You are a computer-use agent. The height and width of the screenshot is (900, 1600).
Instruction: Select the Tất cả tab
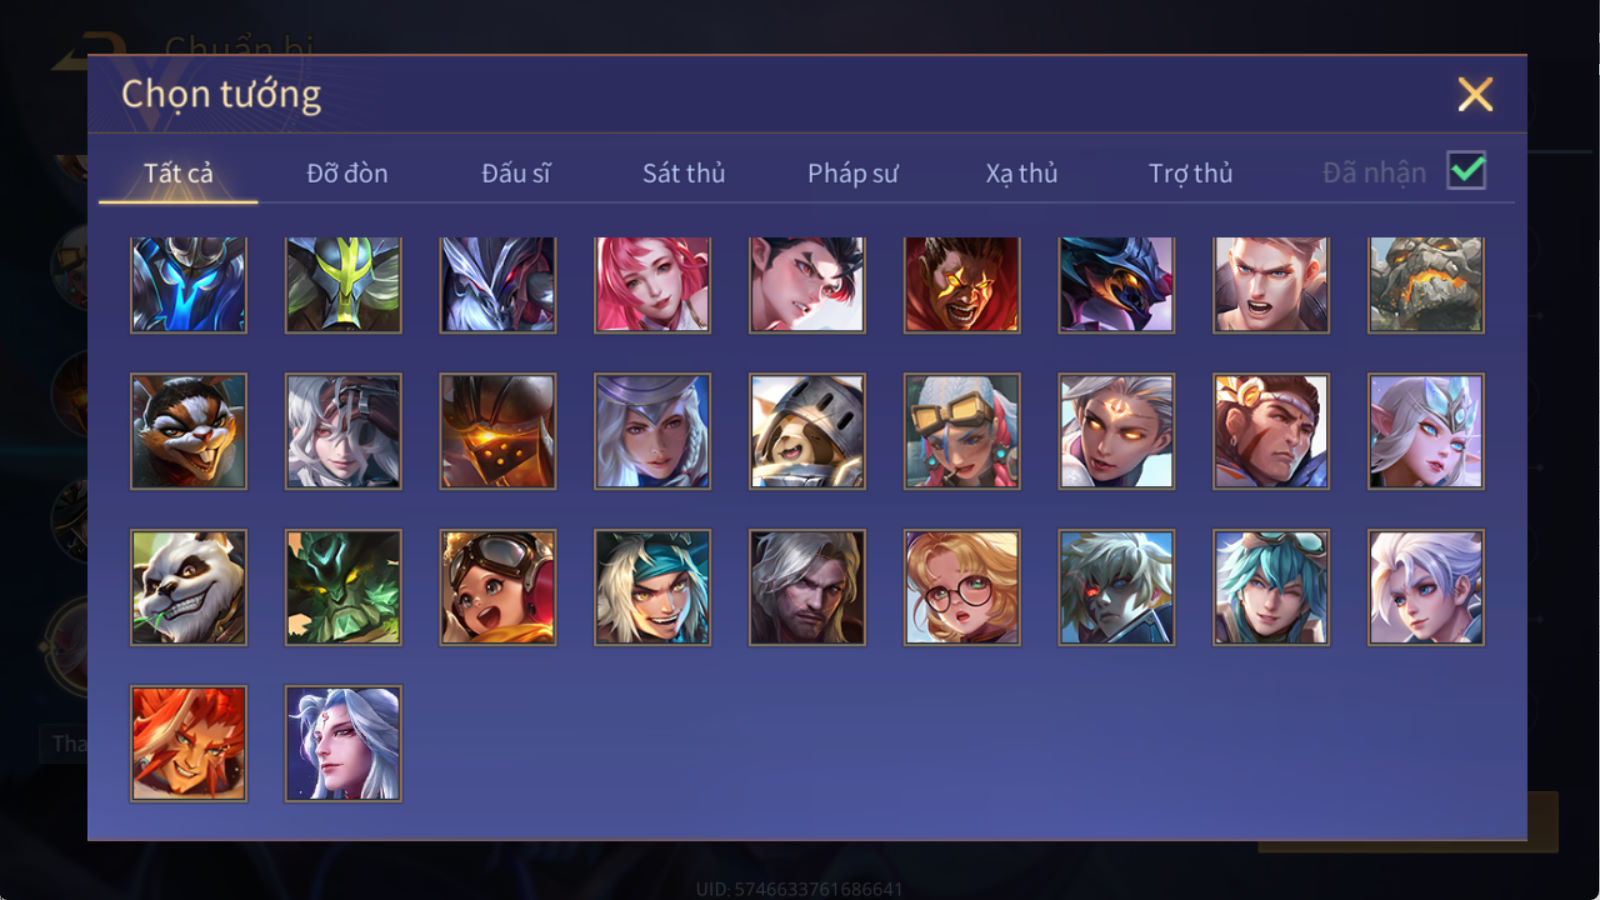178,173
